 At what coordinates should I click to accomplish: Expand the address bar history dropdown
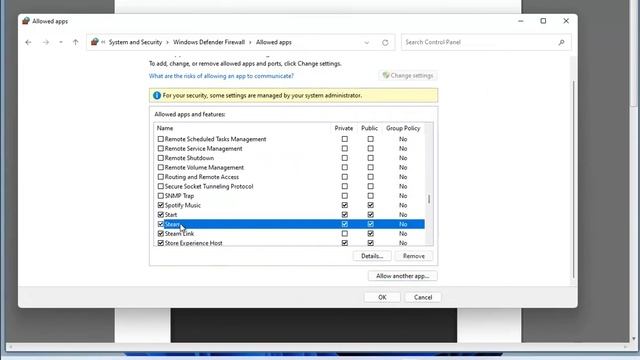point(367,42)
